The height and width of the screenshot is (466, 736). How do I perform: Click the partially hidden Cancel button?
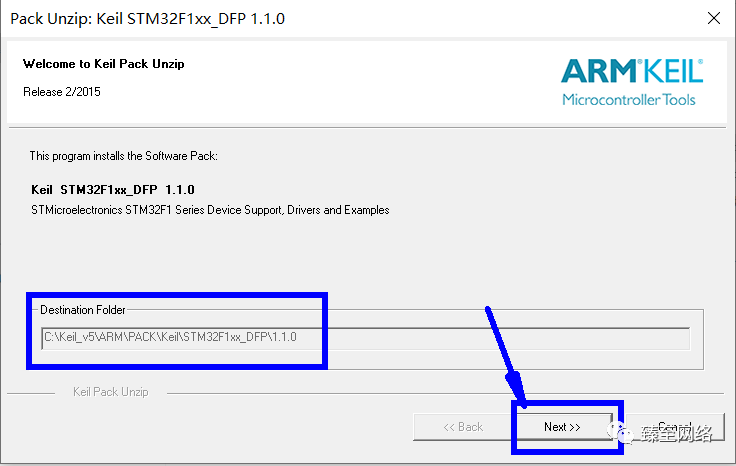click(675, 427)
